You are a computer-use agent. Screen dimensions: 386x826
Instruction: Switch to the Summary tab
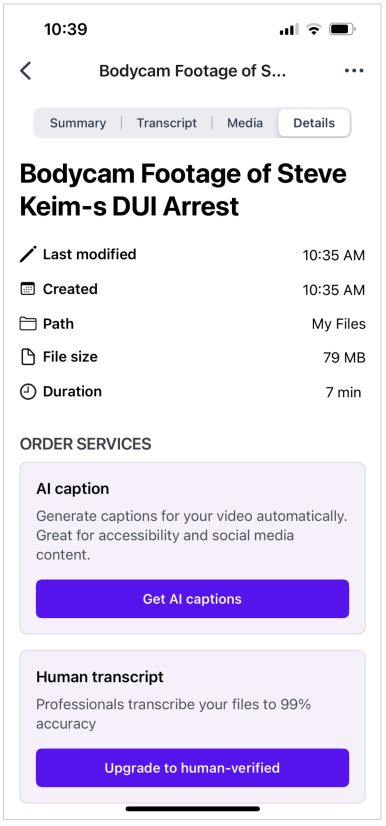tap(78, 123)
